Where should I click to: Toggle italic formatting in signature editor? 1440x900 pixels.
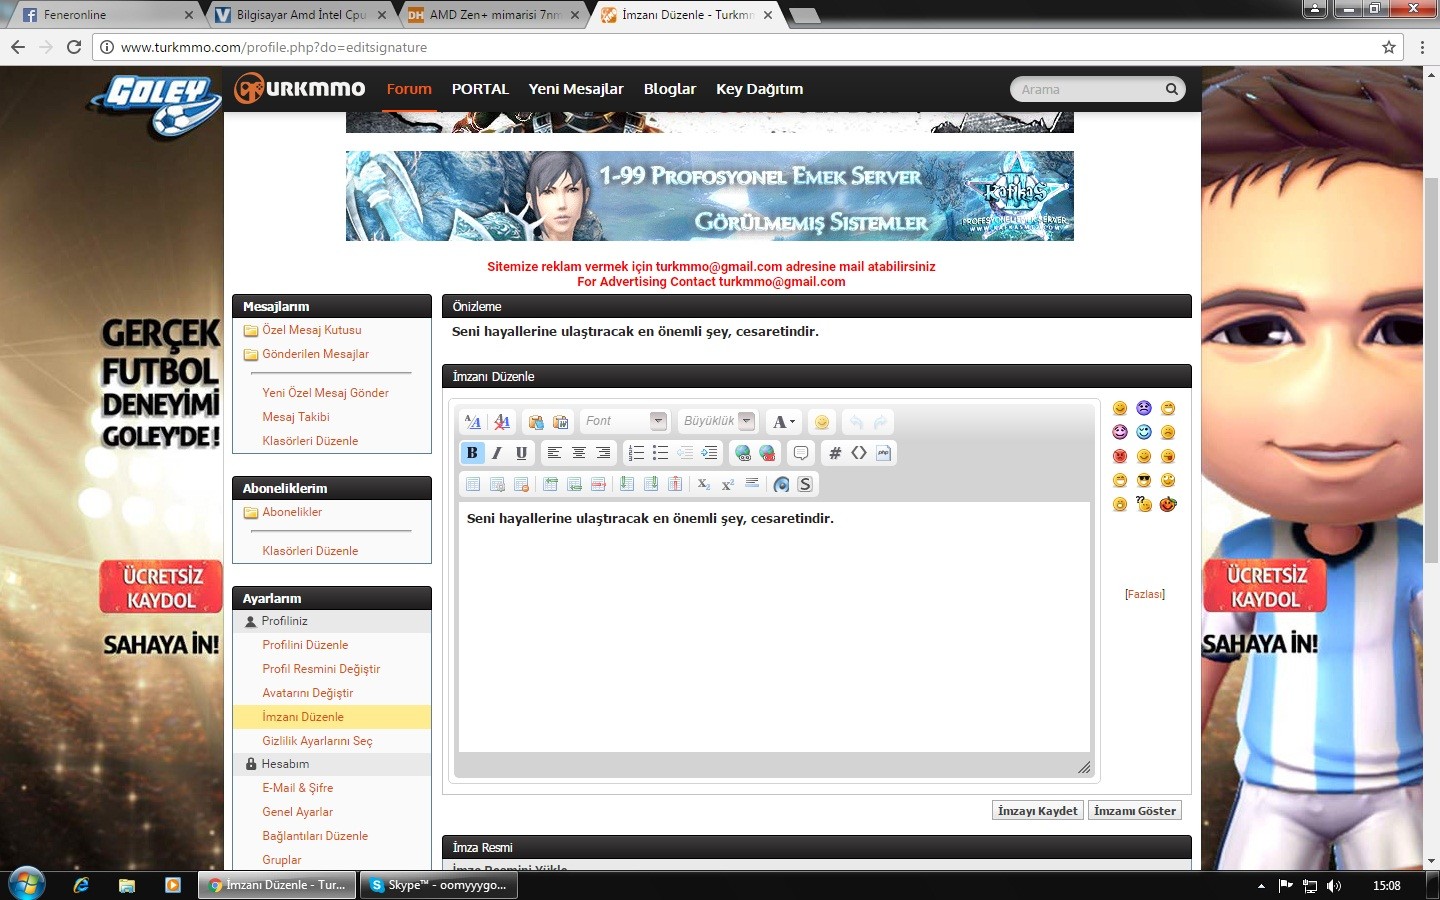pyautogui.click(x=497, y=453)
